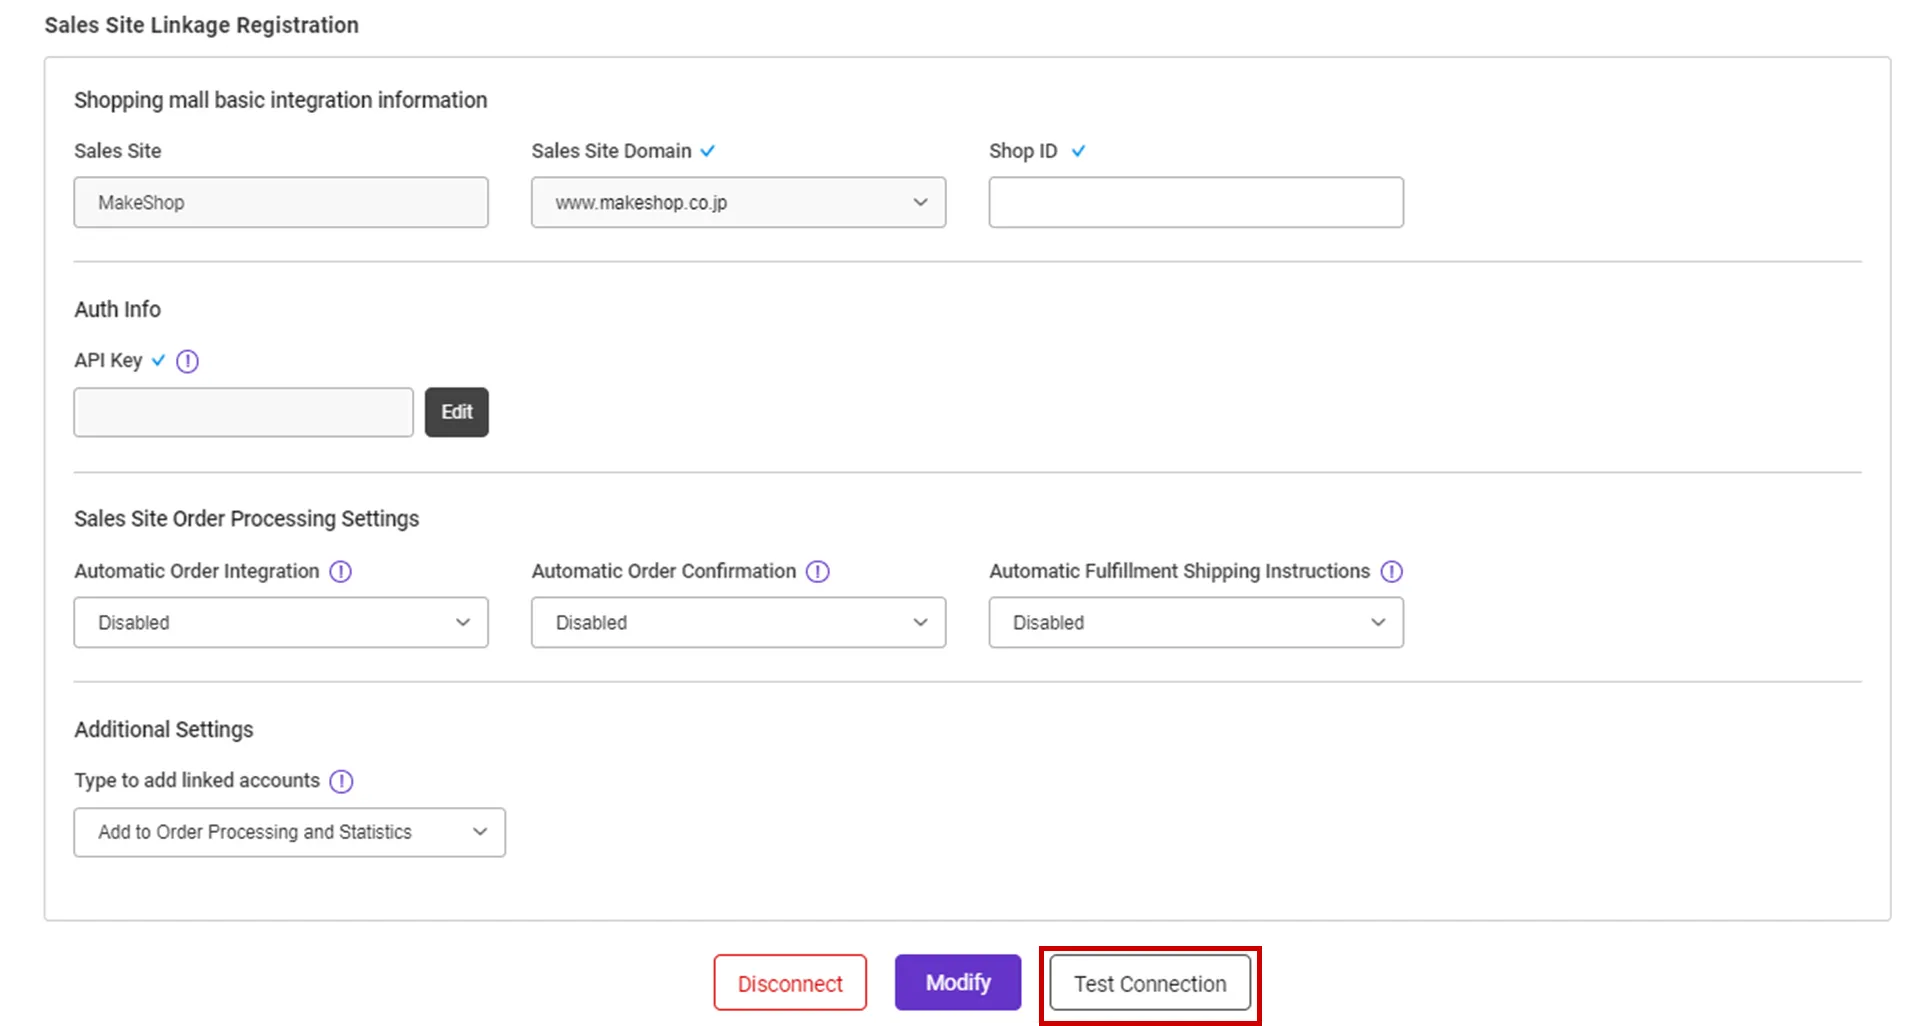The image size is (1926, 1026).
Task: Open the Add to Order Processing and Statistics dropdown
Action: pos(289,833)
